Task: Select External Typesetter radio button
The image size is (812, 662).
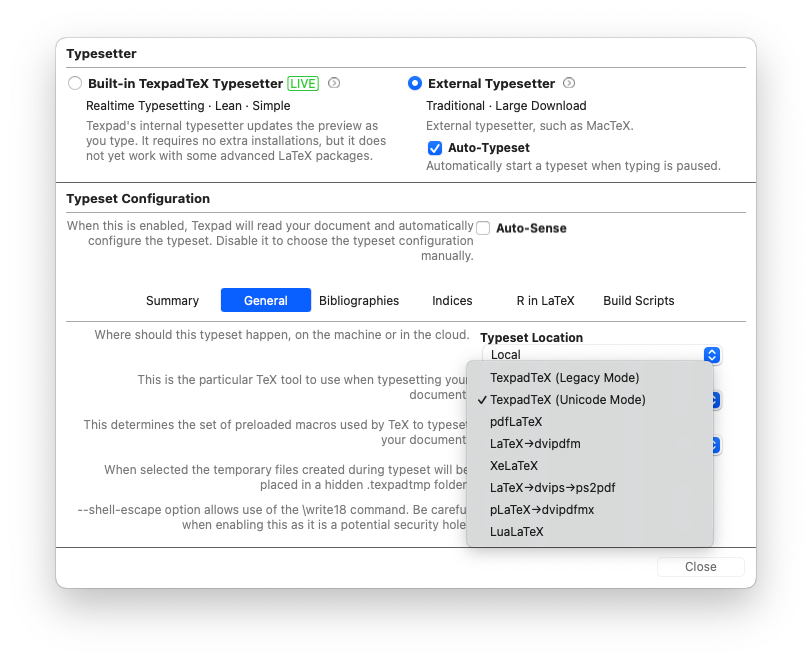Action: point(415,83)
